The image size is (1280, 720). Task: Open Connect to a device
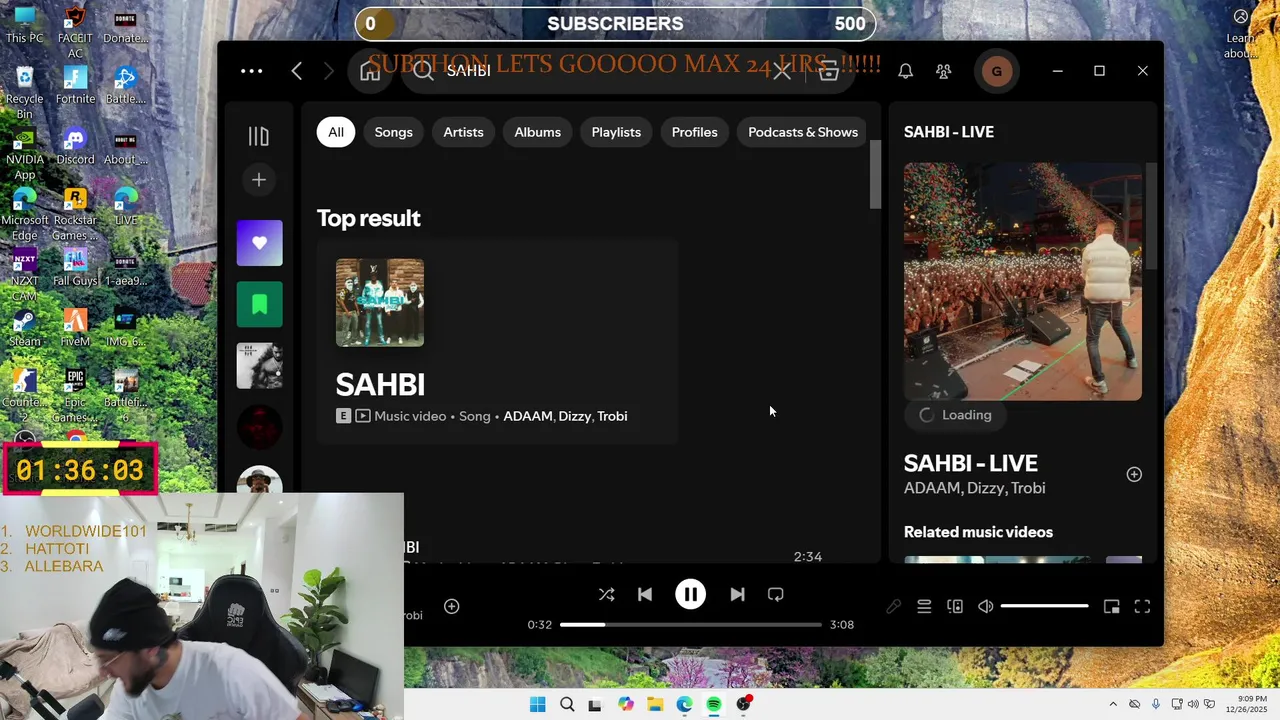click(955, 606)
